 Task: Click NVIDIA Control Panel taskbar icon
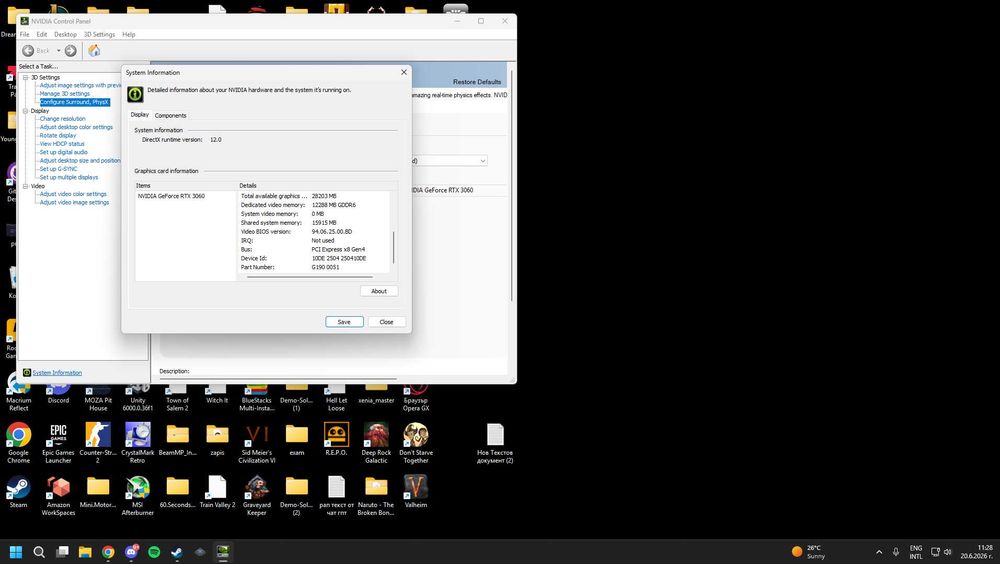tap(223, 552)
